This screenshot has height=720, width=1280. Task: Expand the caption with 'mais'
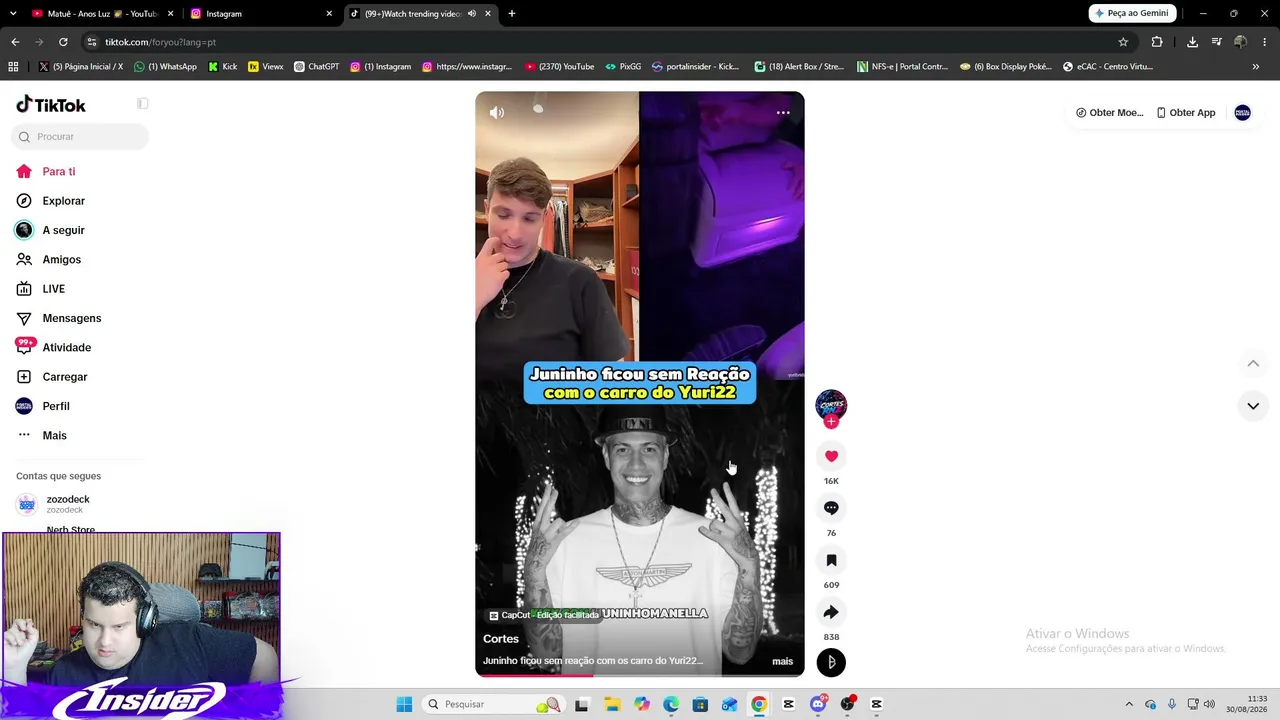point(782,661)
